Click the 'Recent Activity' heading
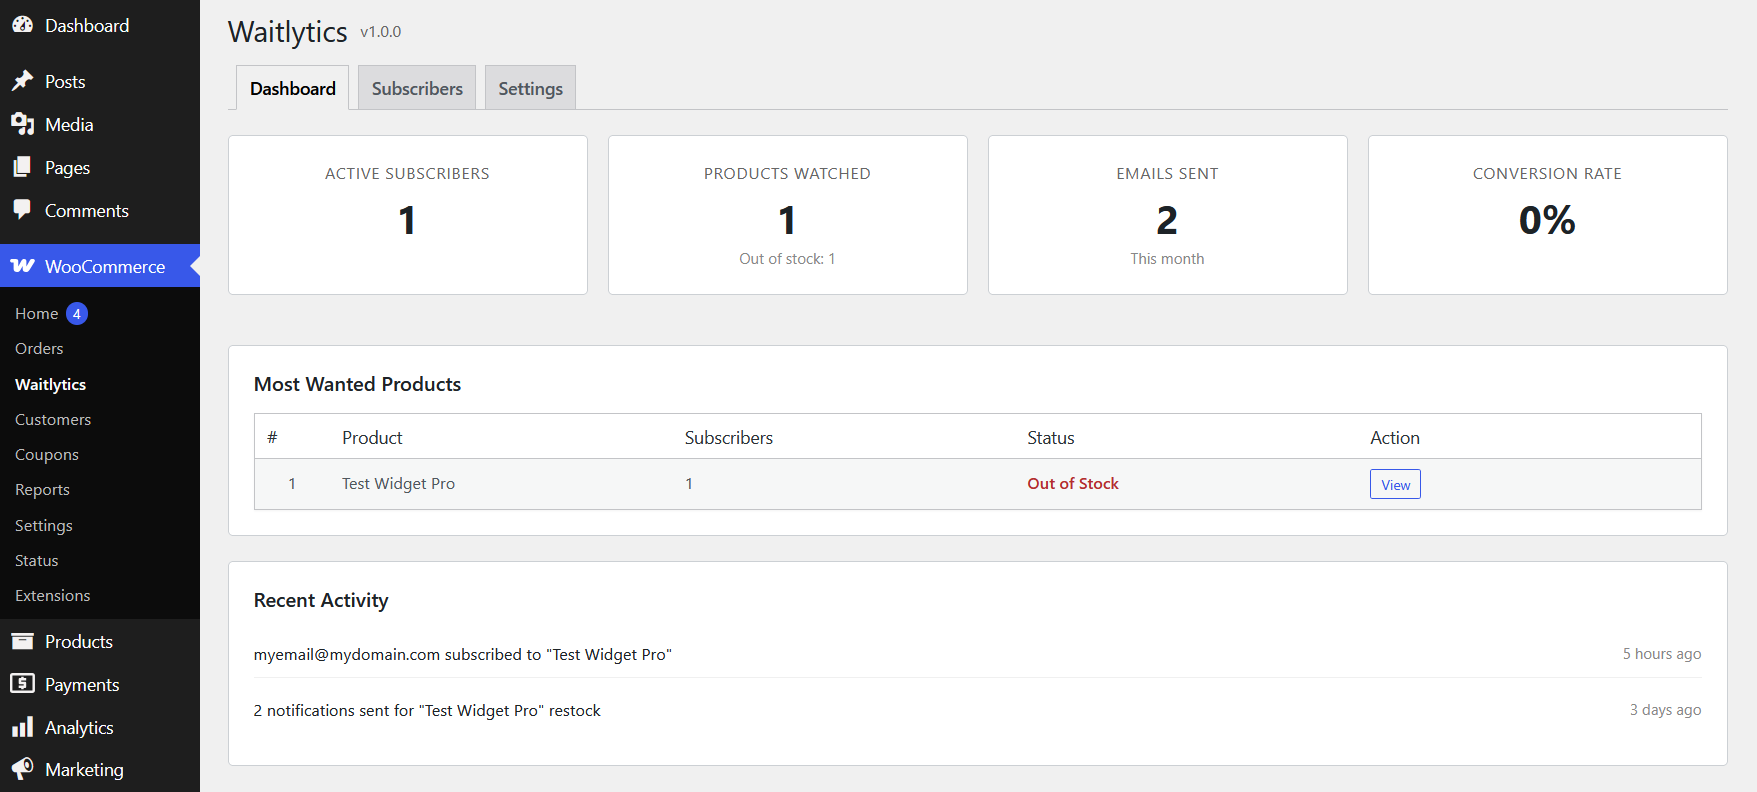Screen dimensions: 1757x792 coord(321,600)
